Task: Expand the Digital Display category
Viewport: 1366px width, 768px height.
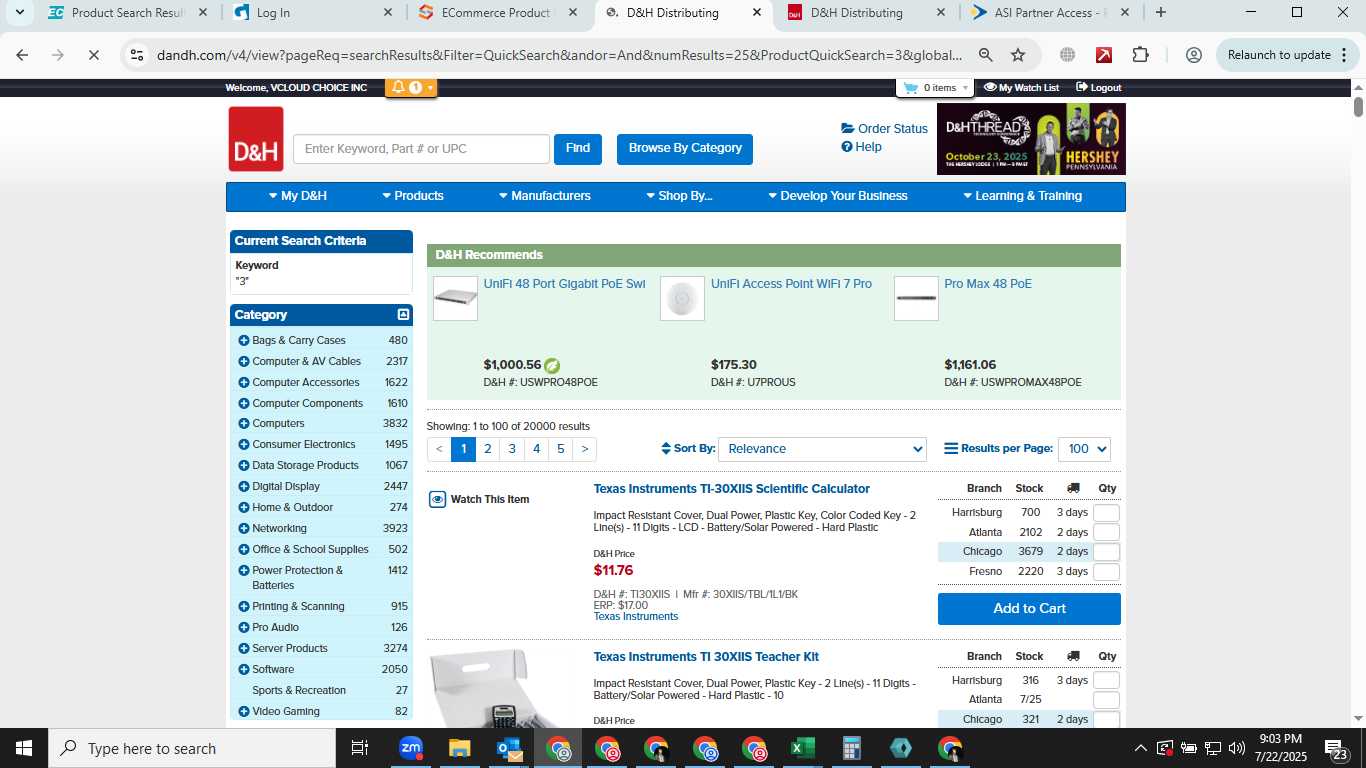Action: 243,486
